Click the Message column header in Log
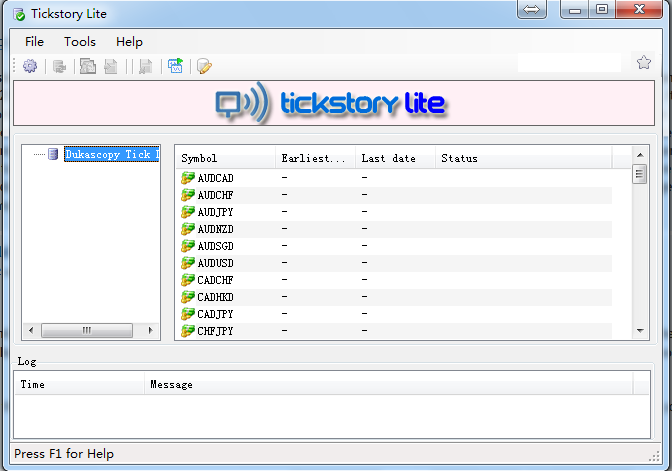The height and width of the screenshot is (471, 672). [389, 384]
